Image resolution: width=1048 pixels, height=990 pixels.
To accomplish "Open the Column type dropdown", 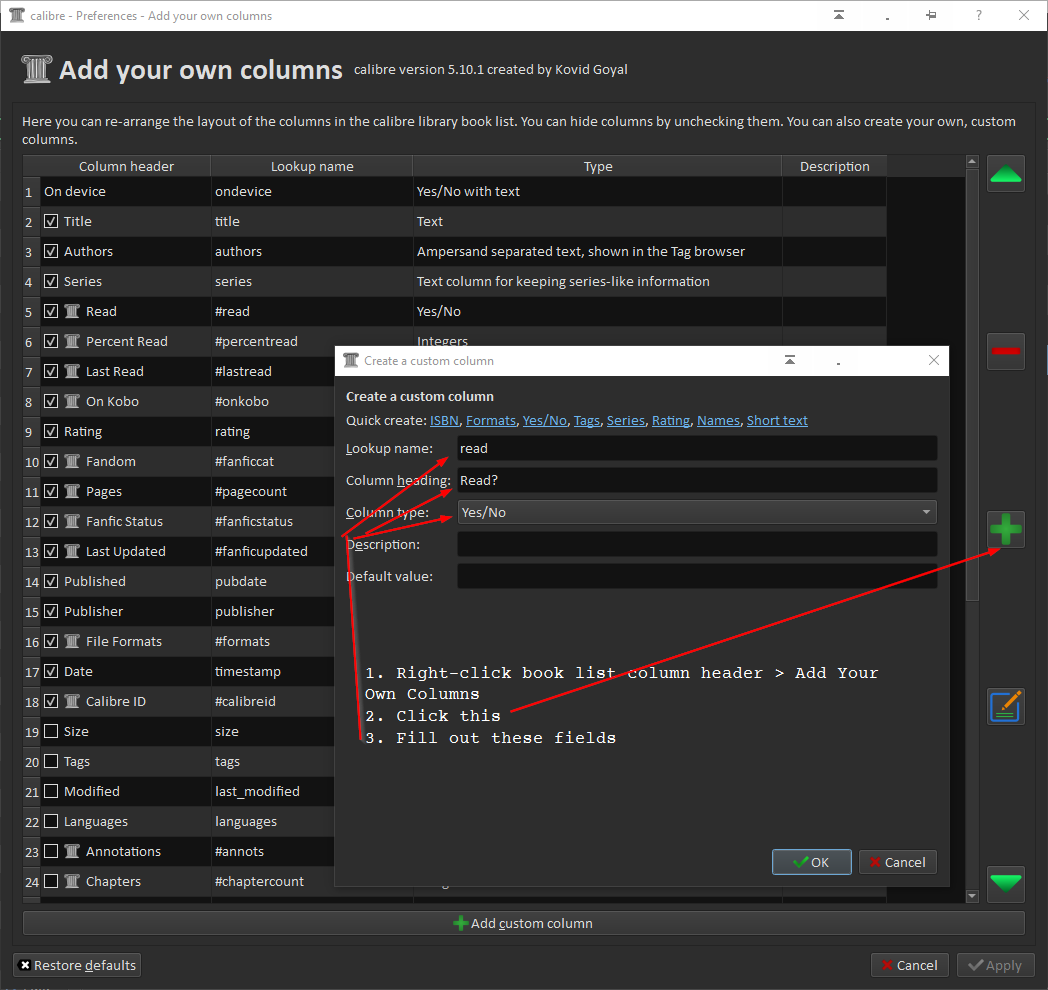I will 697,512.
